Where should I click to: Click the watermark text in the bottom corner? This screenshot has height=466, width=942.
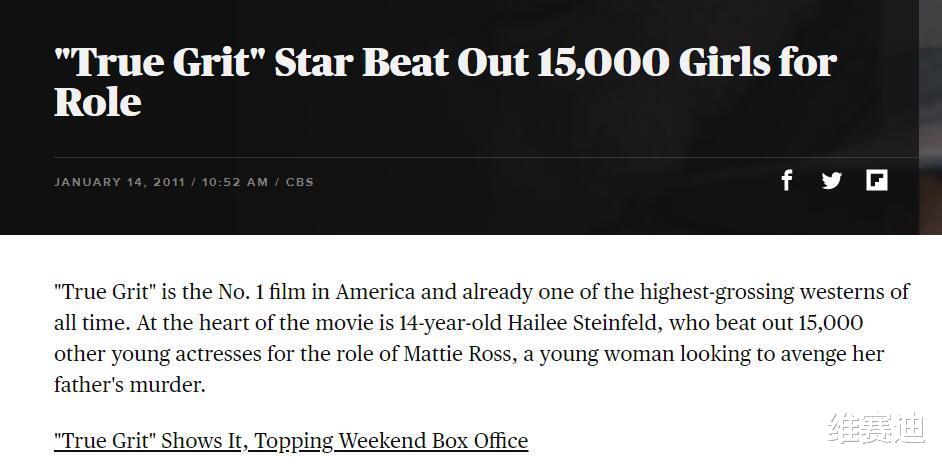tap(876, 428)
